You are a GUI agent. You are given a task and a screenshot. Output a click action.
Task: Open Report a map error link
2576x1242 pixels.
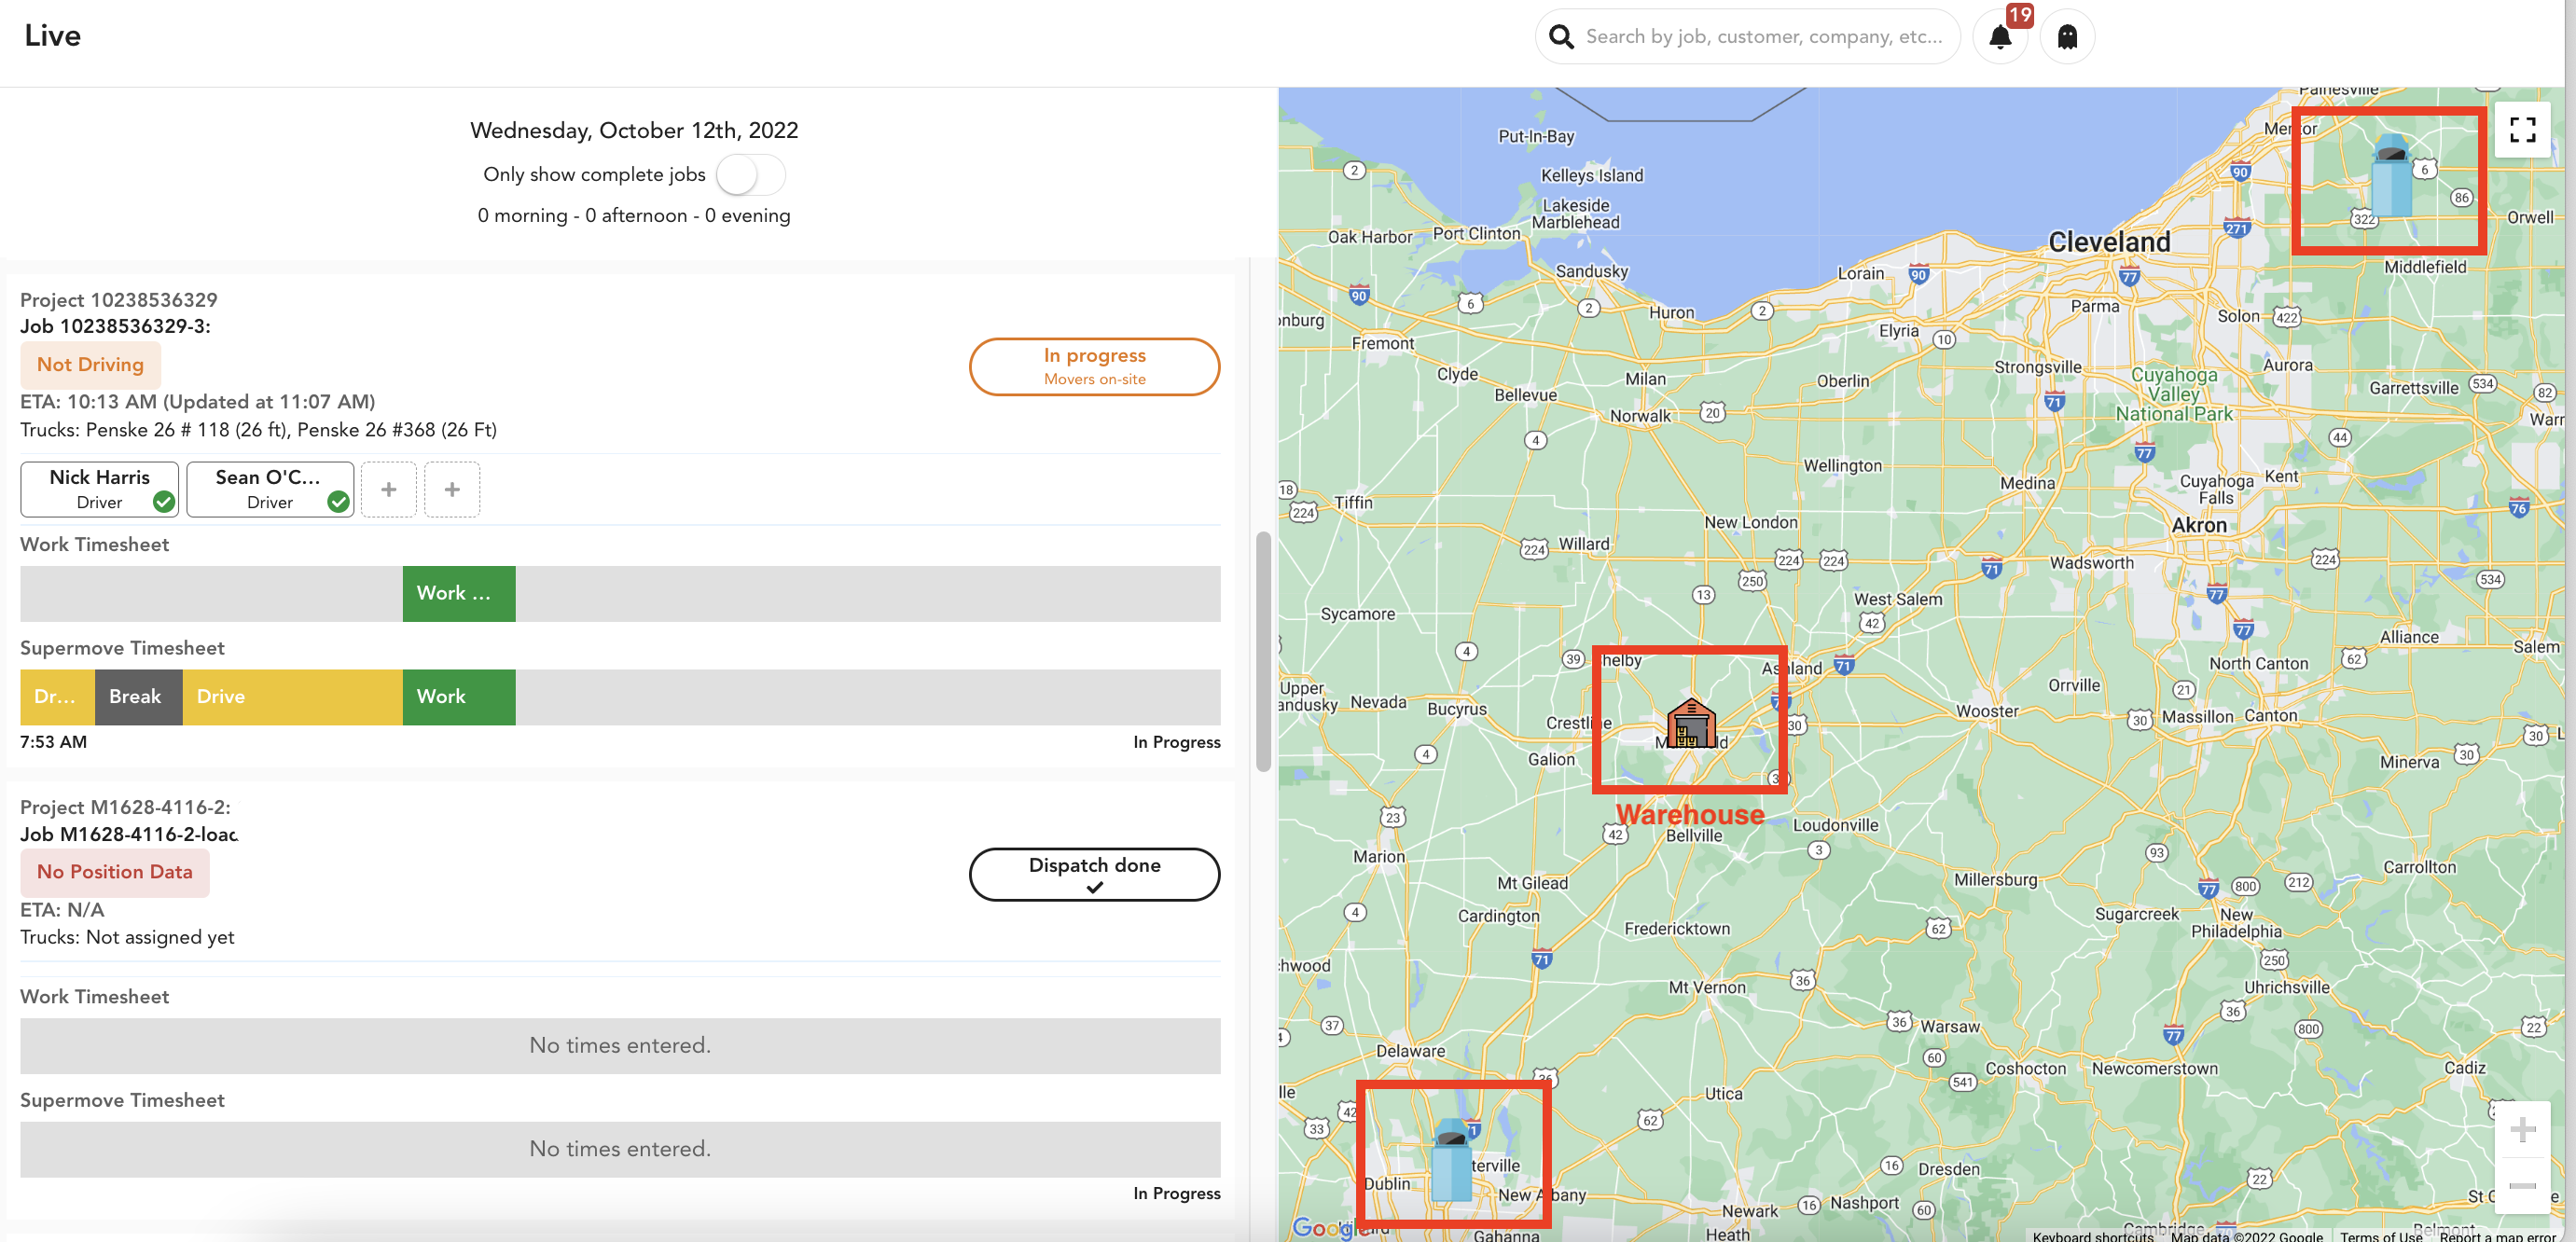click(2497, 1236)
